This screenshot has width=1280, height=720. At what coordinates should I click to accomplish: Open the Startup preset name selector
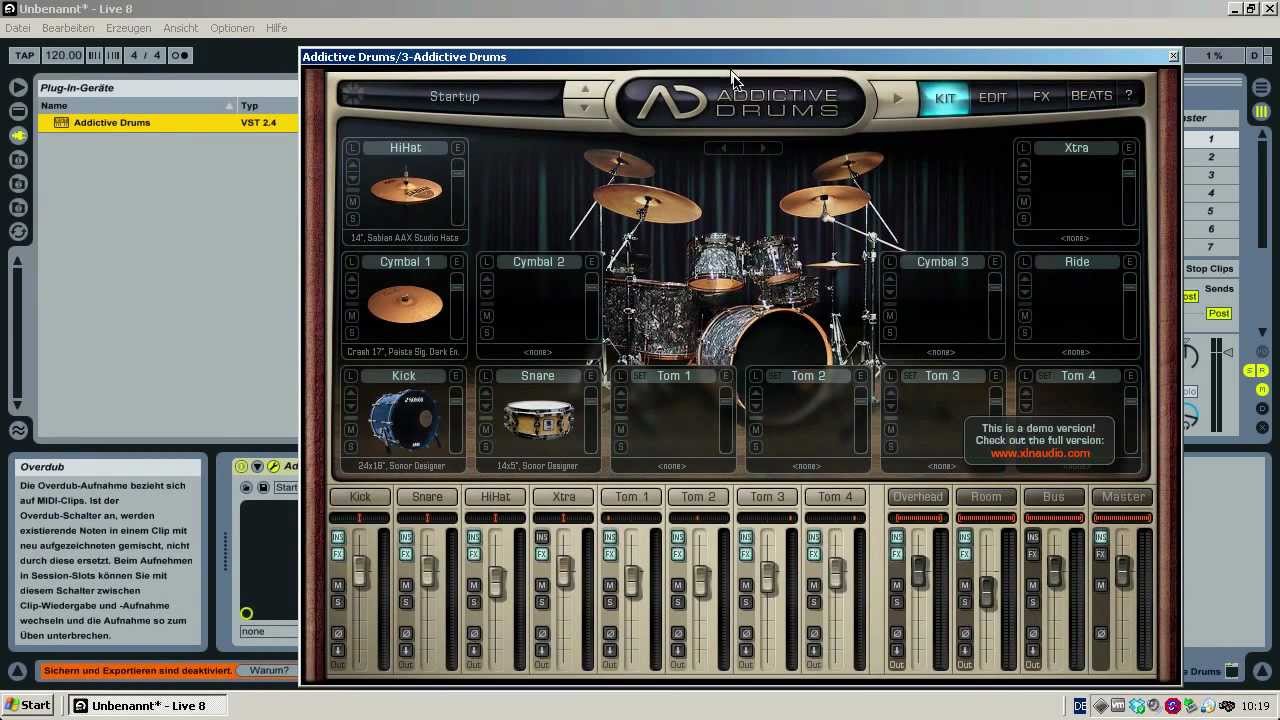point(455,97)
